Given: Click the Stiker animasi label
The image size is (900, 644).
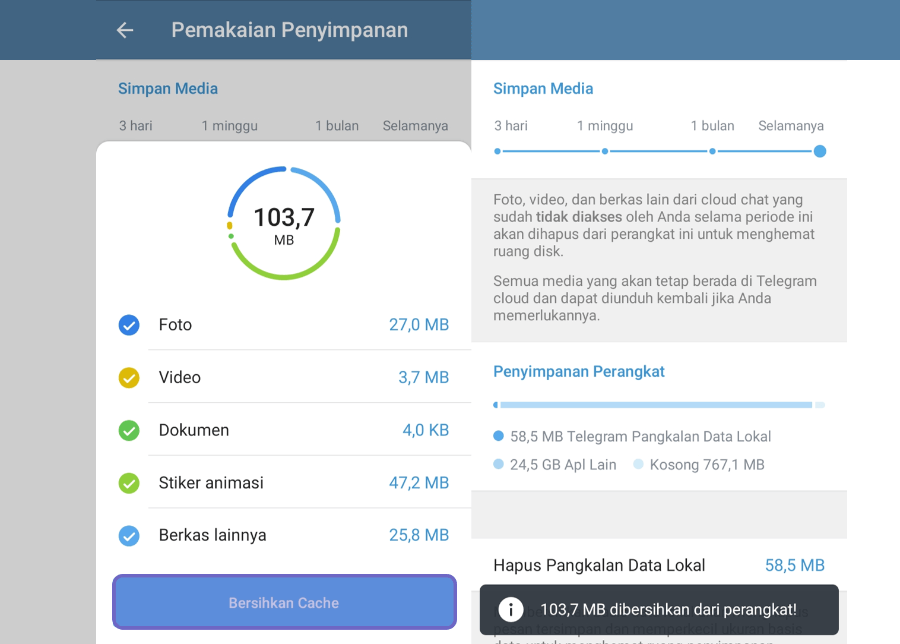Looking at the screenshot, I should (211, 483).
